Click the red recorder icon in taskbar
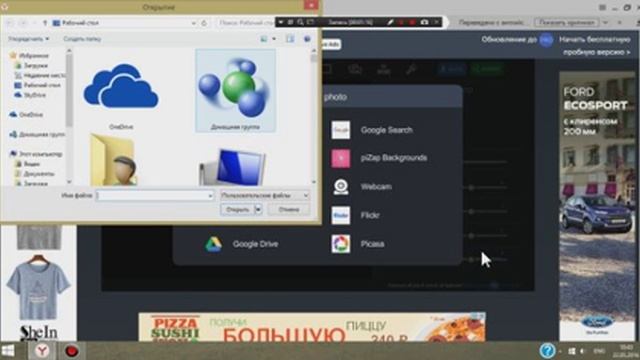 pyautogui.click(x=71, y=351)
